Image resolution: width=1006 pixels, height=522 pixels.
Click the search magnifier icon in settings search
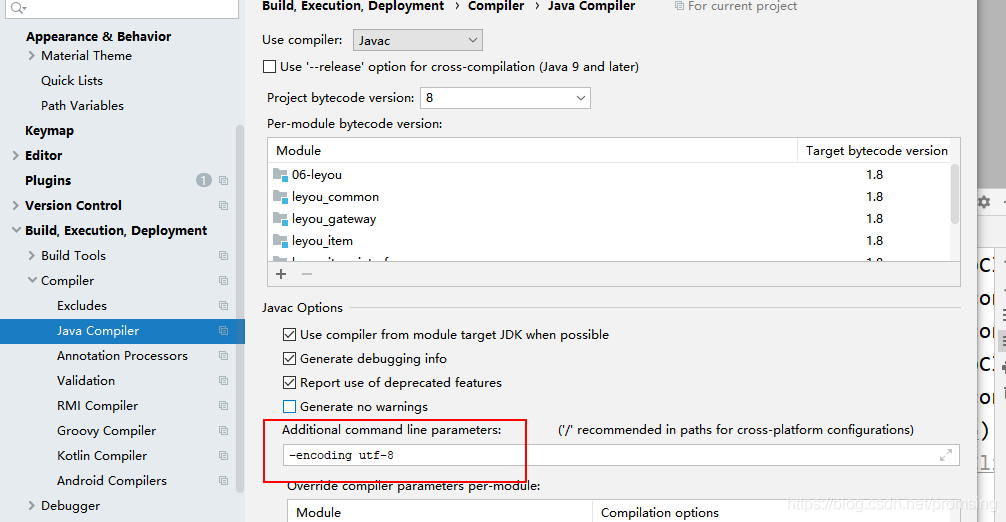[17, 9]
